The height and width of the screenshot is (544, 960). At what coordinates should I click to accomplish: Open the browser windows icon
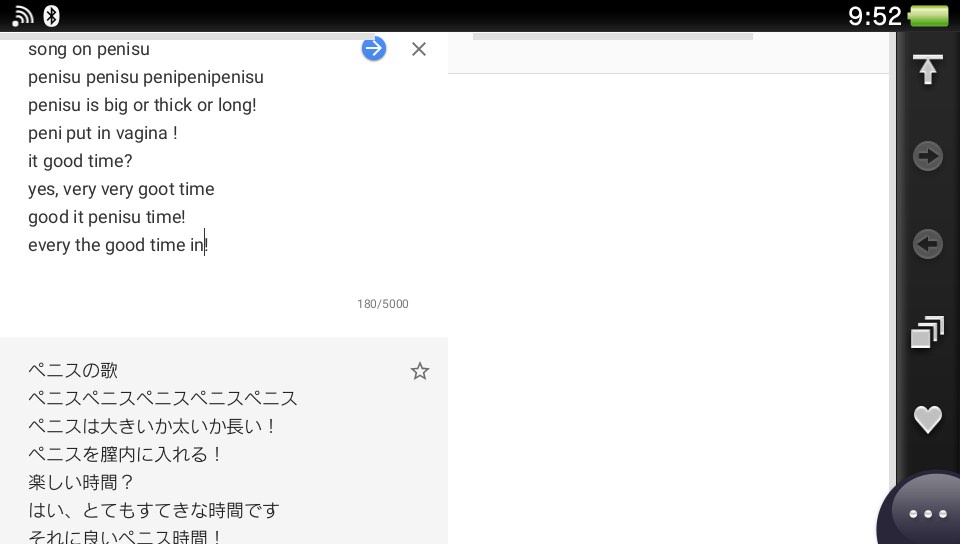coord(928,332)
